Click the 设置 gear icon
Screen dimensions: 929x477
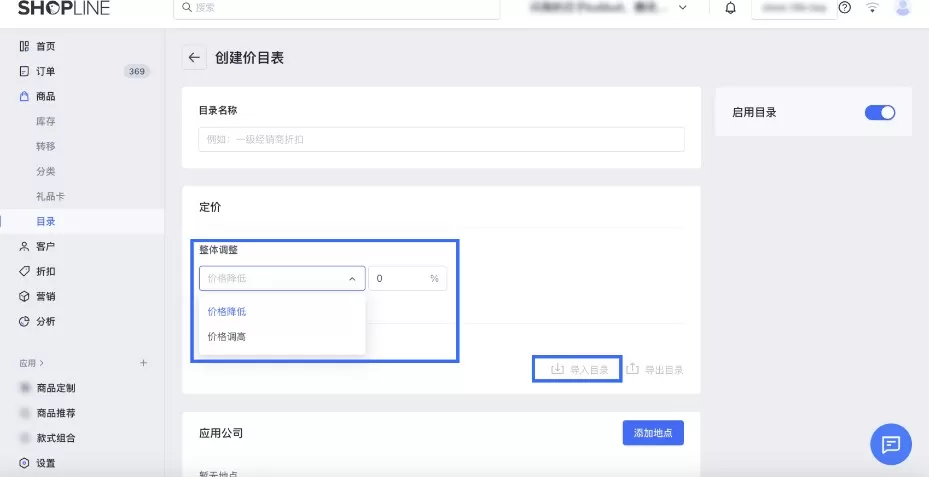pyautogui.click(x=24, y=463)
